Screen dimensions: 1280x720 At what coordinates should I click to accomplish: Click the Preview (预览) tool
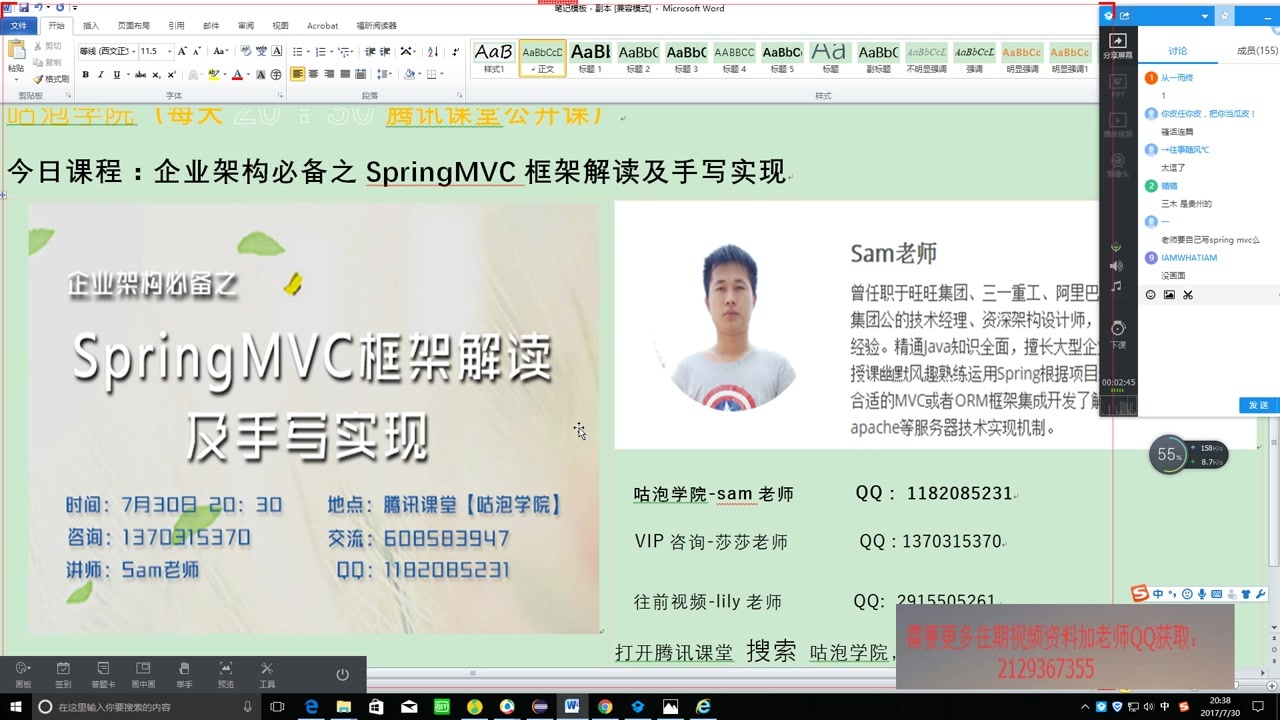point(226,675)
